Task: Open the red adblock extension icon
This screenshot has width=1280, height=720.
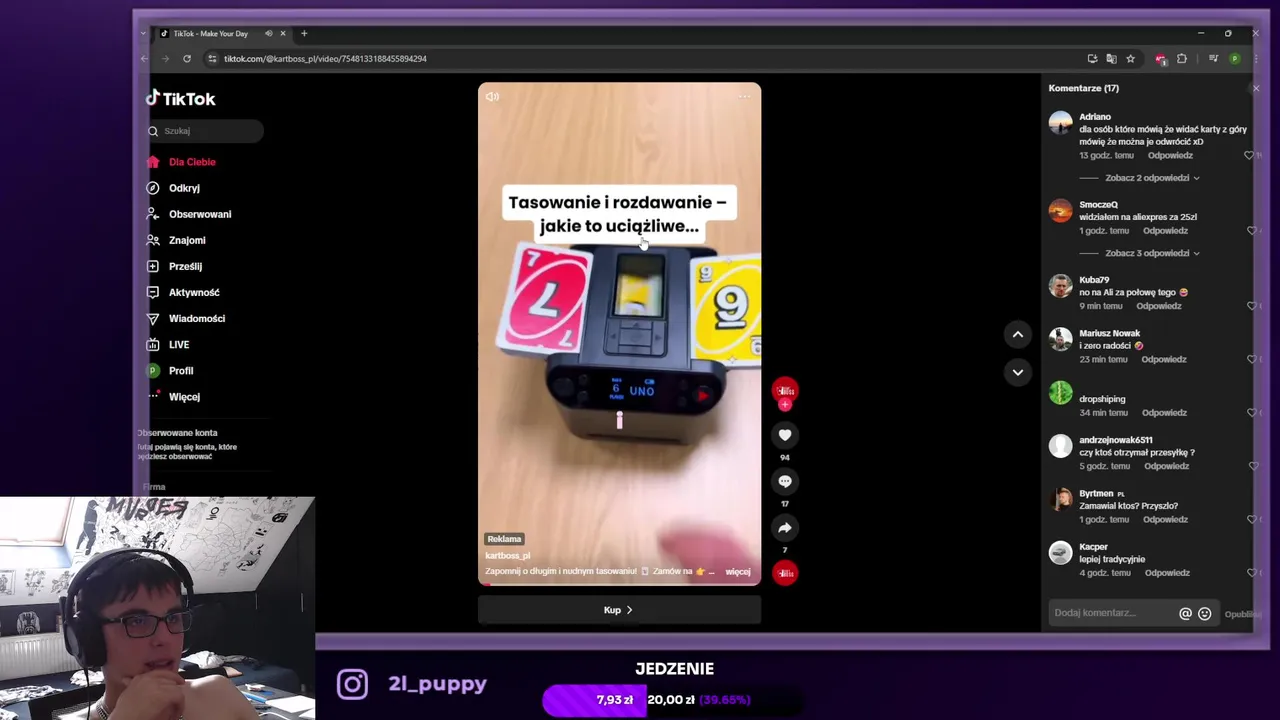Action: 1160,59
